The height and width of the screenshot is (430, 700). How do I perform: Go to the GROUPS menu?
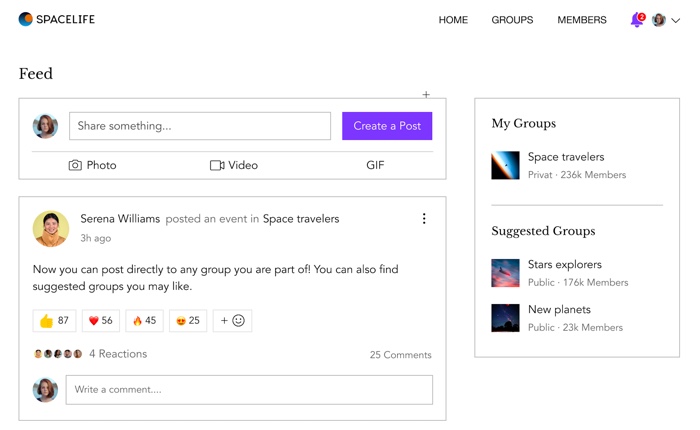pyautogui.click(x=512, y=20)
